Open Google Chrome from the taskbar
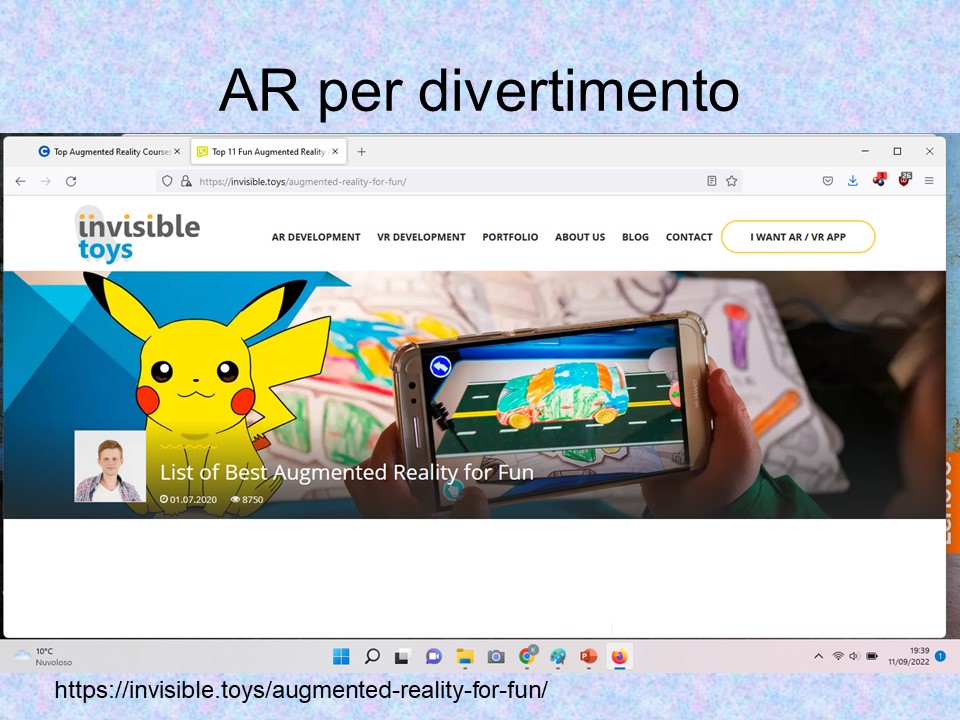Image resolution: width=960 pixels, height=720 pixels. click(x=527, y=656)
